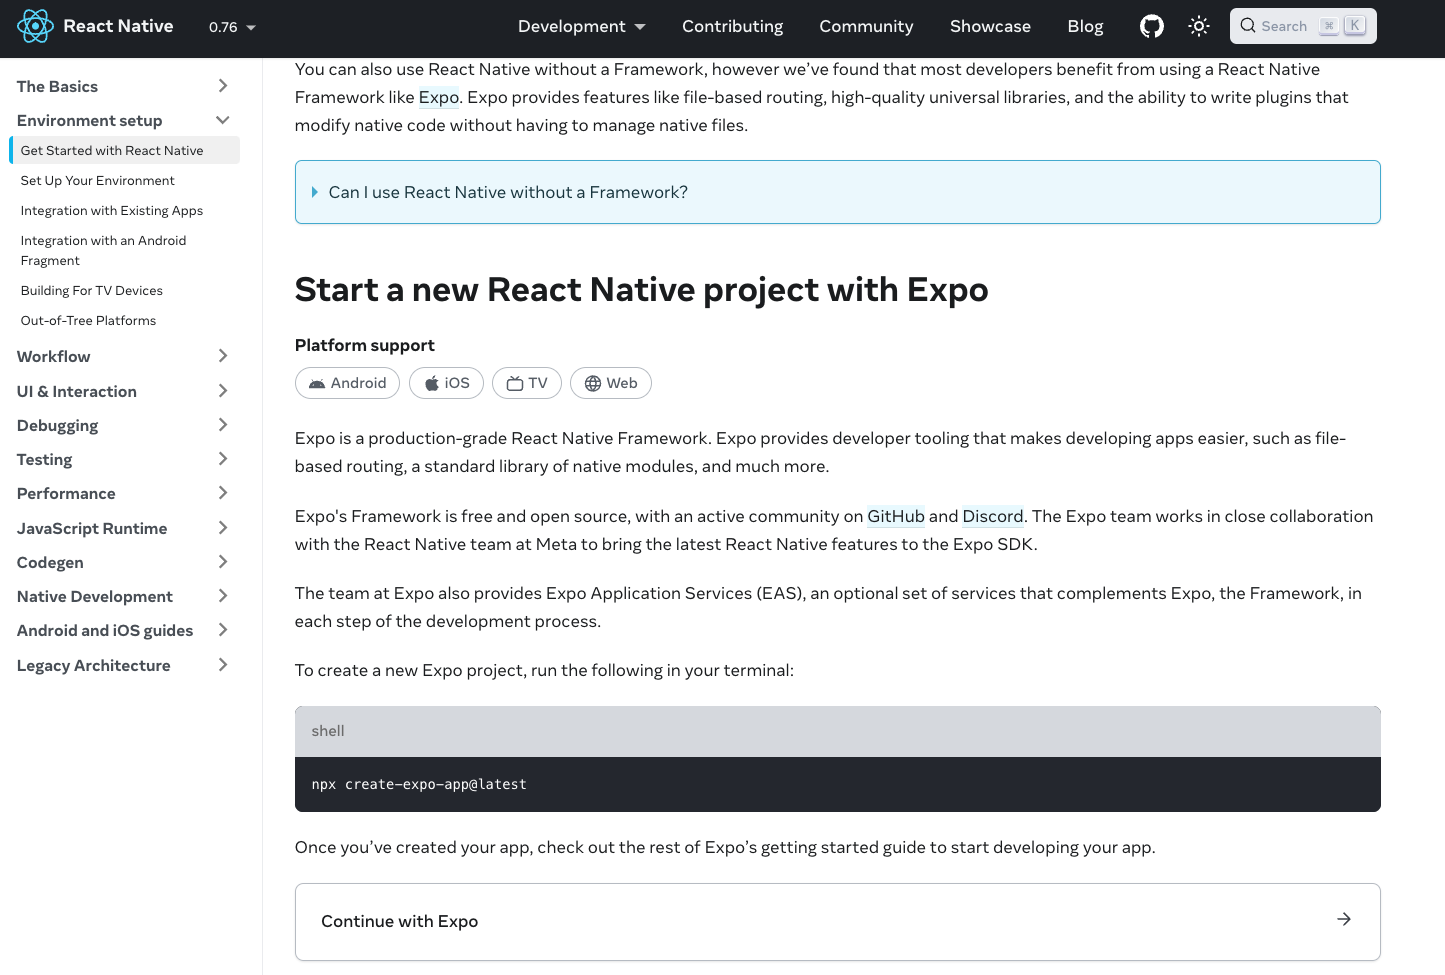Go to Community page
Image resolution: width=1445 pixels, height=975 pixels.
(x=866, y=26)
